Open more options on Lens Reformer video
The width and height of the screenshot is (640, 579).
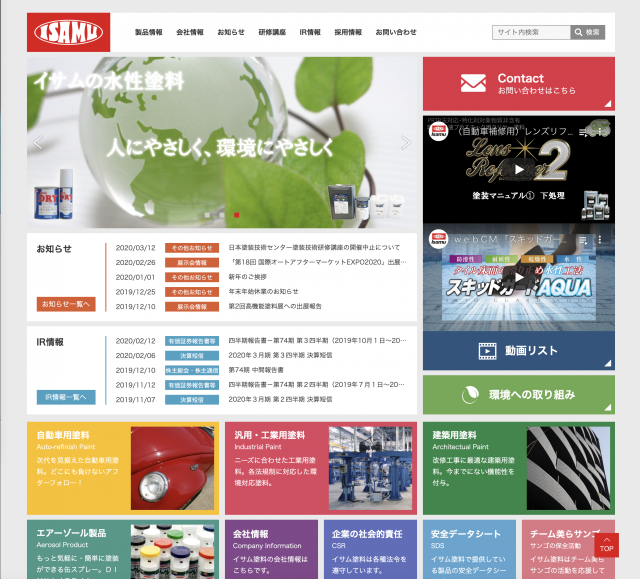[600, 131]
